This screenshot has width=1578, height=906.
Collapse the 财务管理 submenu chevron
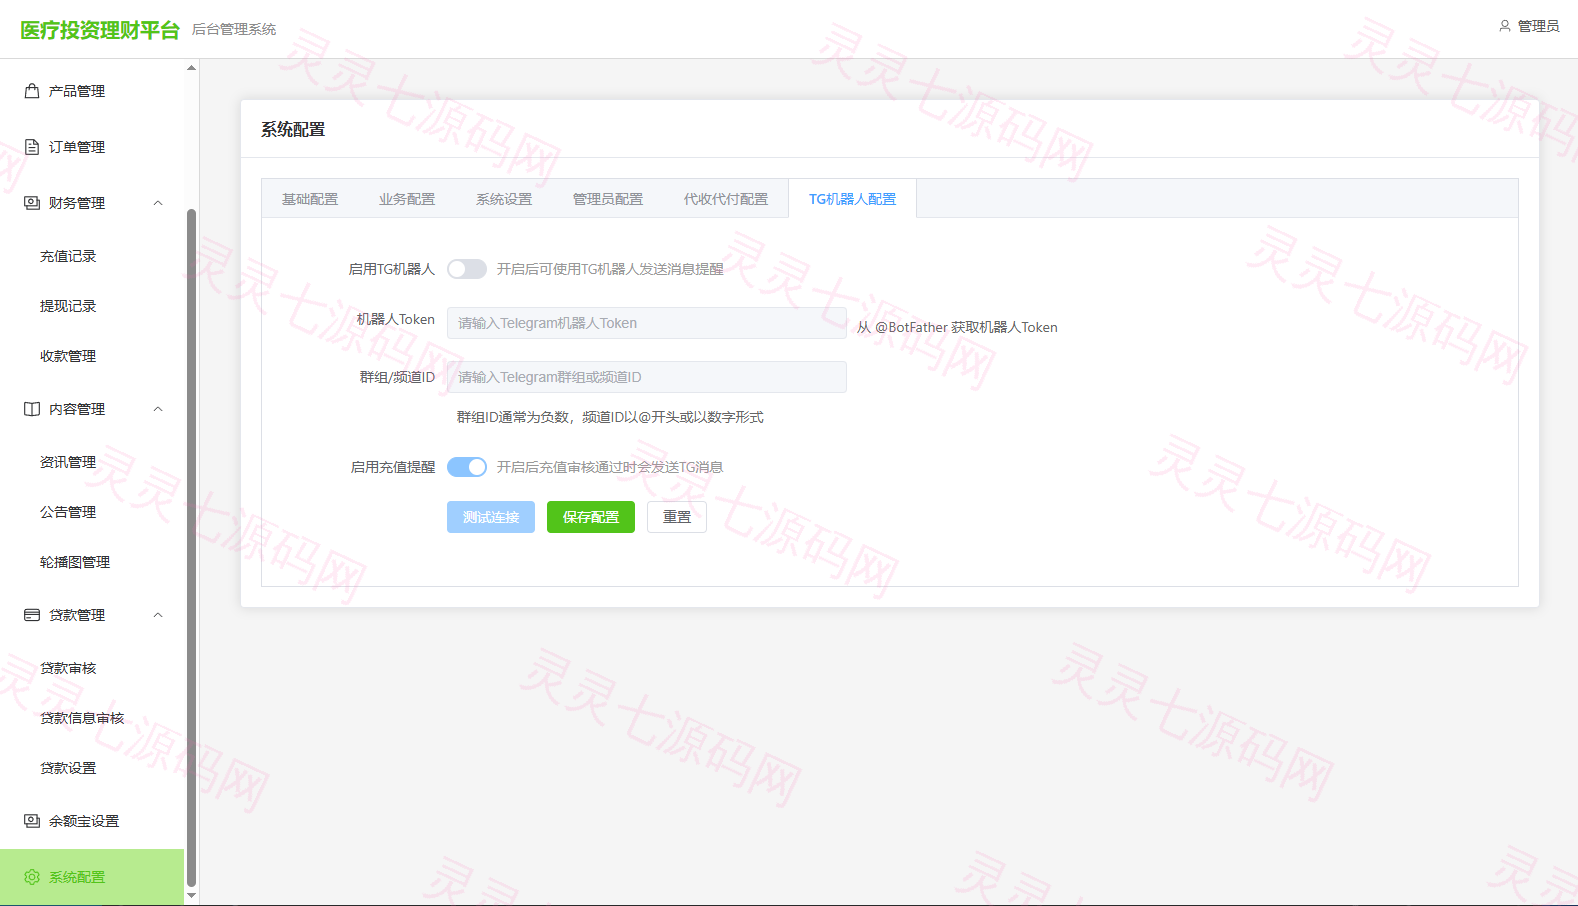coord(158,203)
